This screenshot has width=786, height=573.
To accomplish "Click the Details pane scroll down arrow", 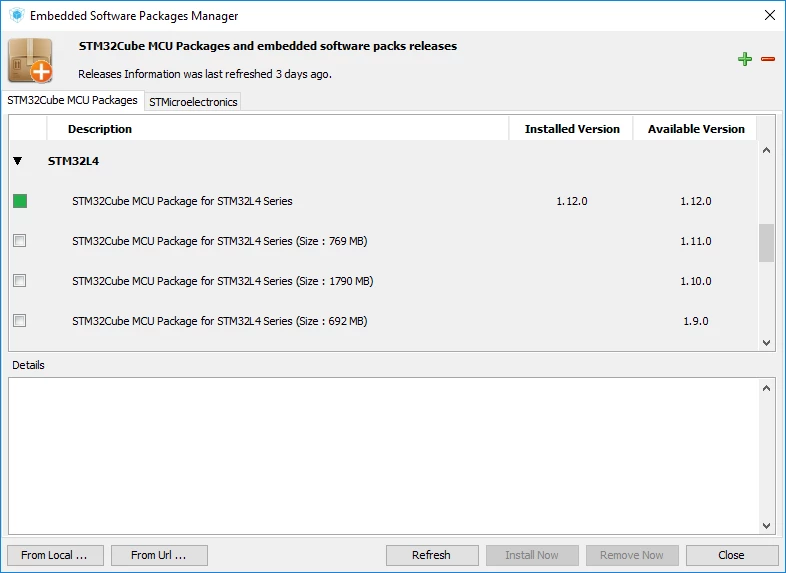I will point(766,526).
